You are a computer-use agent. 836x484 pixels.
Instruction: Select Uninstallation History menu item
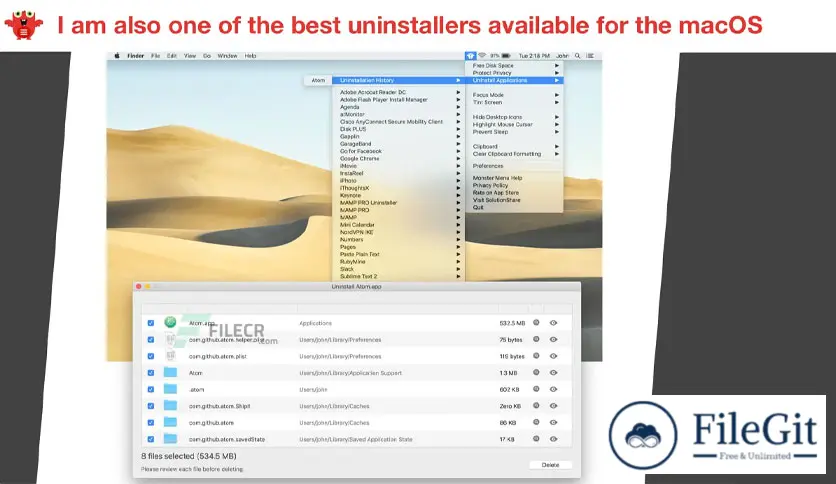tap(397, 80)
